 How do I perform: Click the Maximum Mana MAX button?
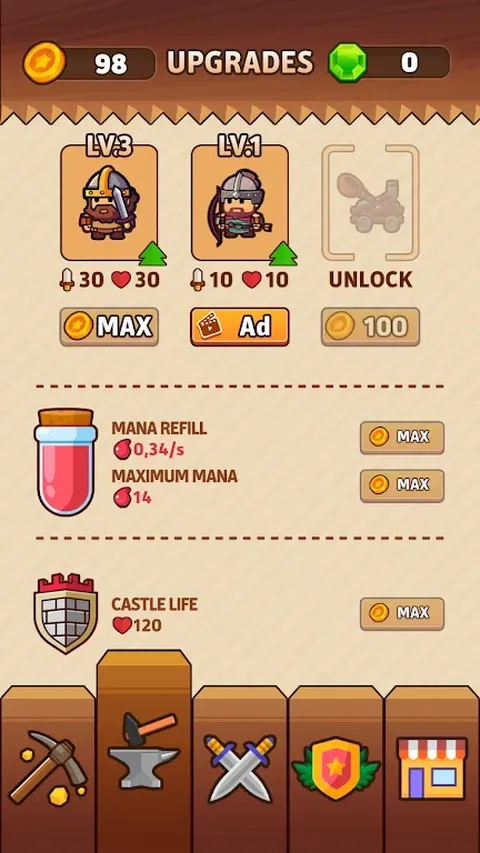pyautogui.click(x=402, y=485)
